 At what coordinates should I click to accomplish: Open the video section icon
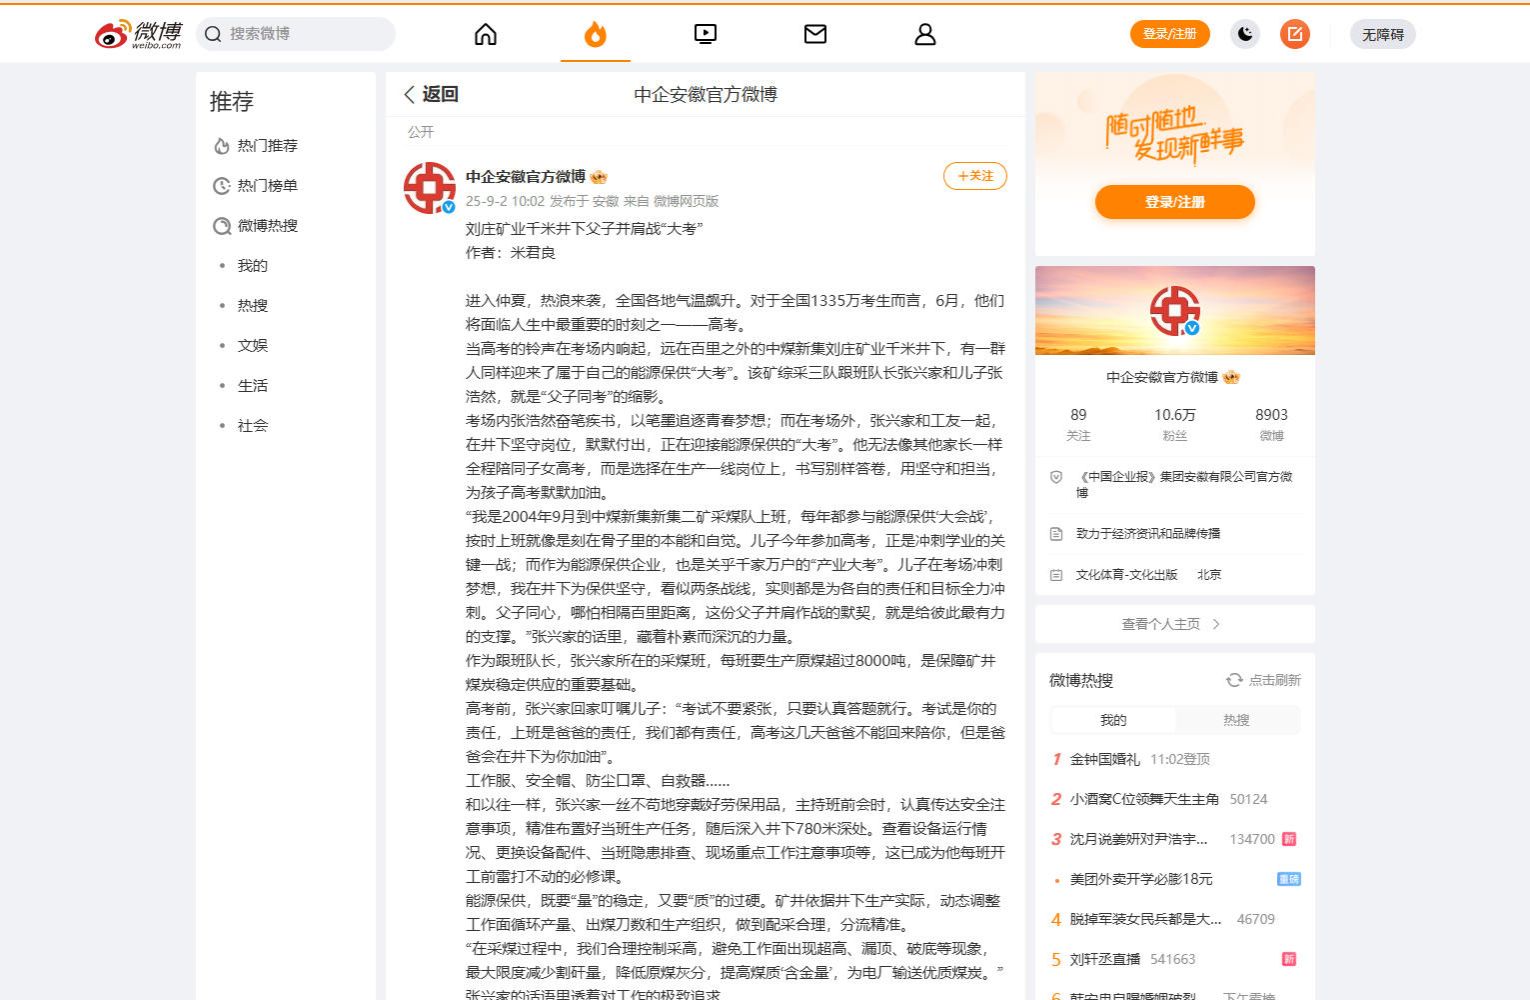(x=705, y=35)
